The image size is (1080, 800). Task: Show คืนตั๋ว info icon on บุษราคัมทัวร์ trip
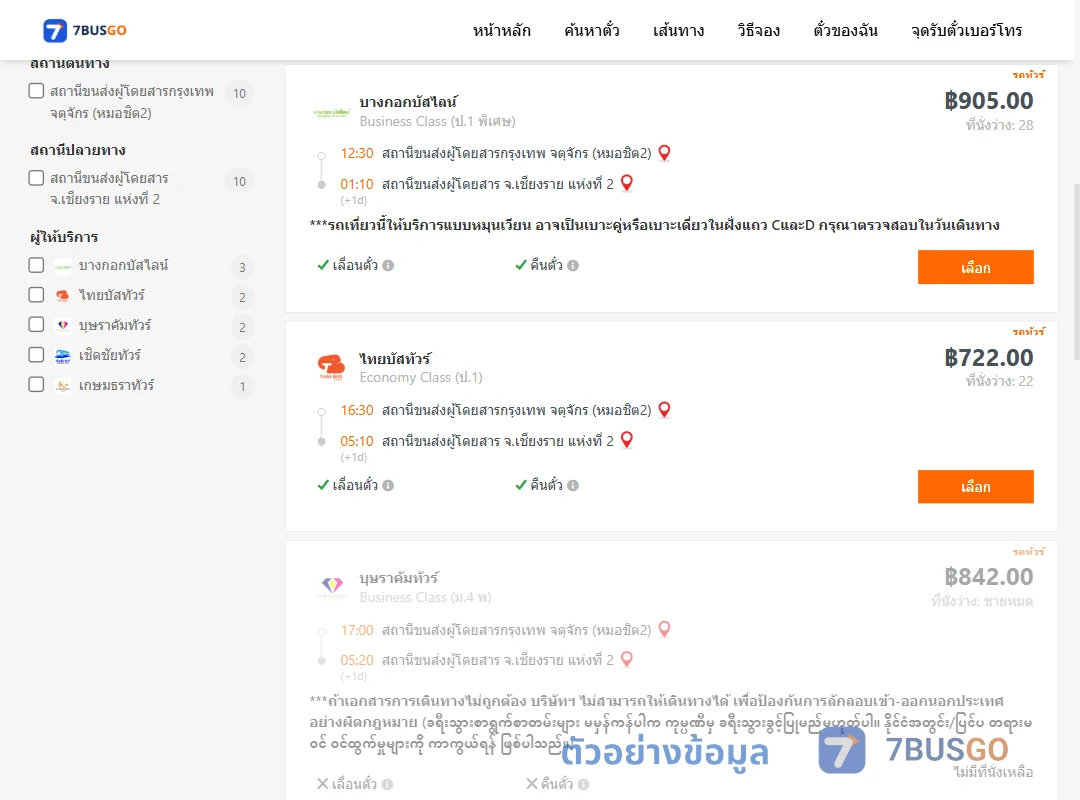click(x=583, y=784)
